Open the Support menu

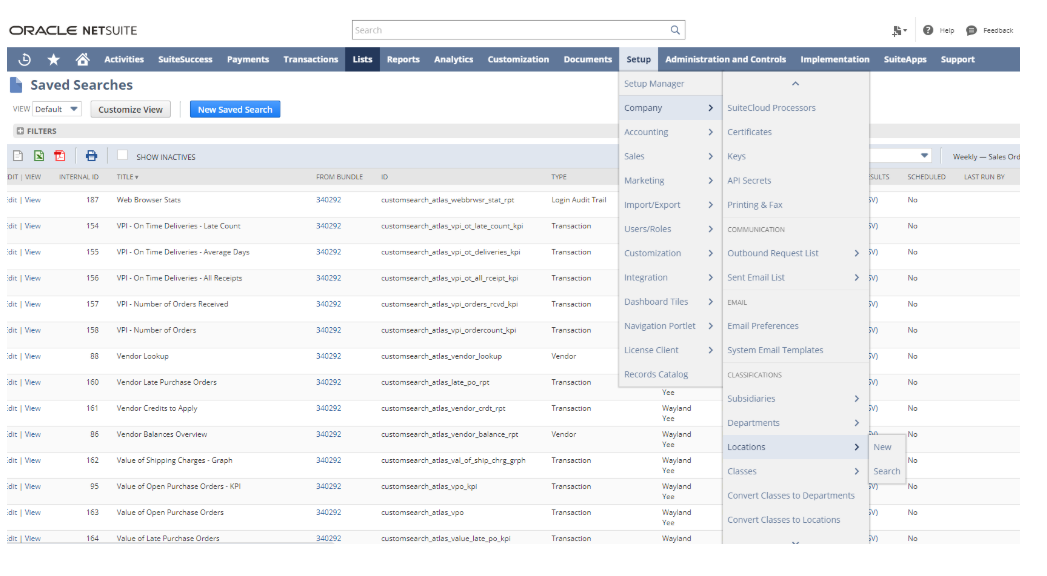point(958,59)
